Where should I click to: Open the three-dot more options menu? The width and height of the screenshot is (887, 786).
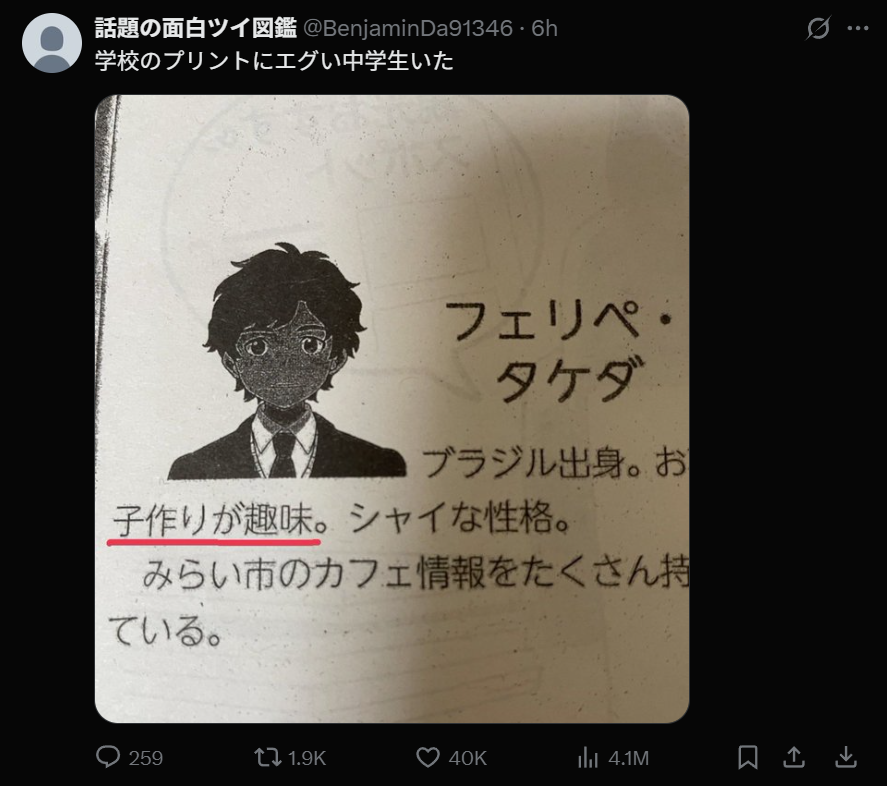pyautogui.click(x=858, y=28)
